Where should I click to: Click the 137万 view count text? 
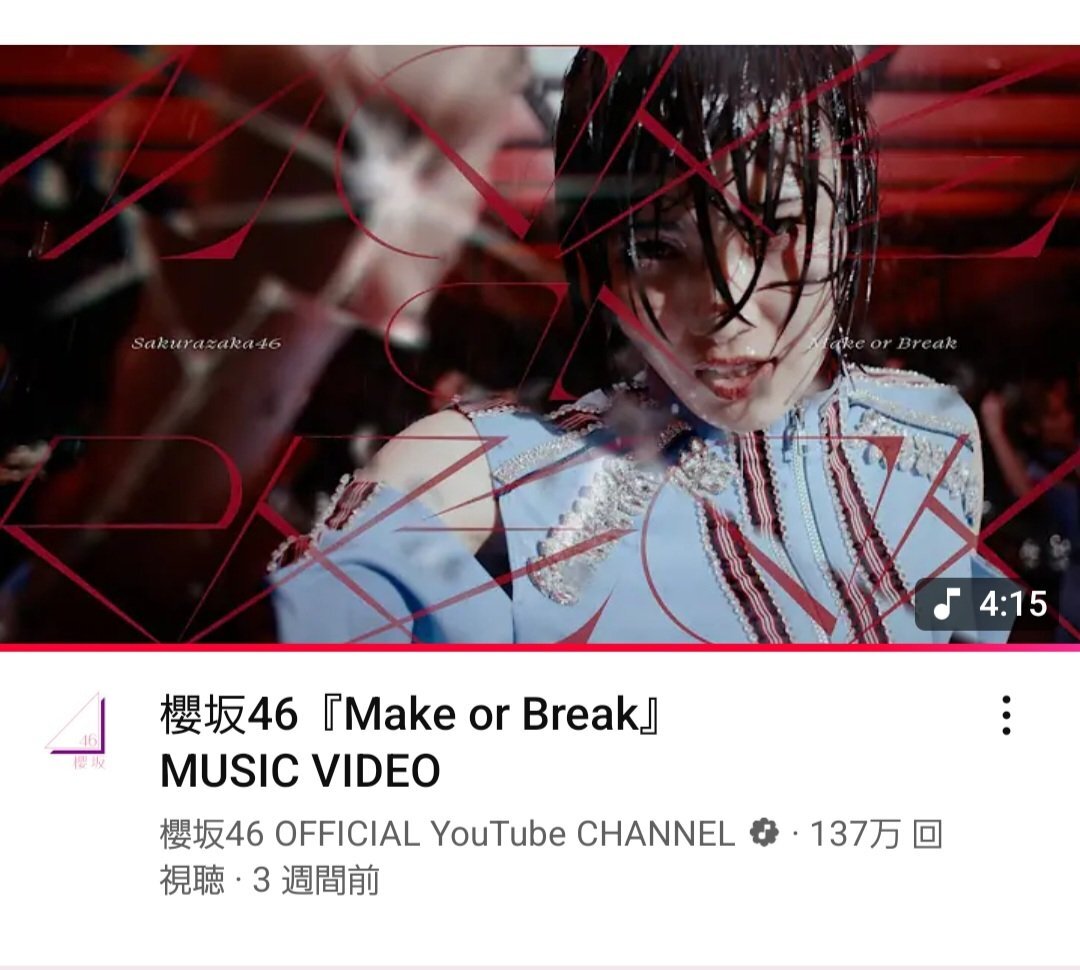[855, 834]
